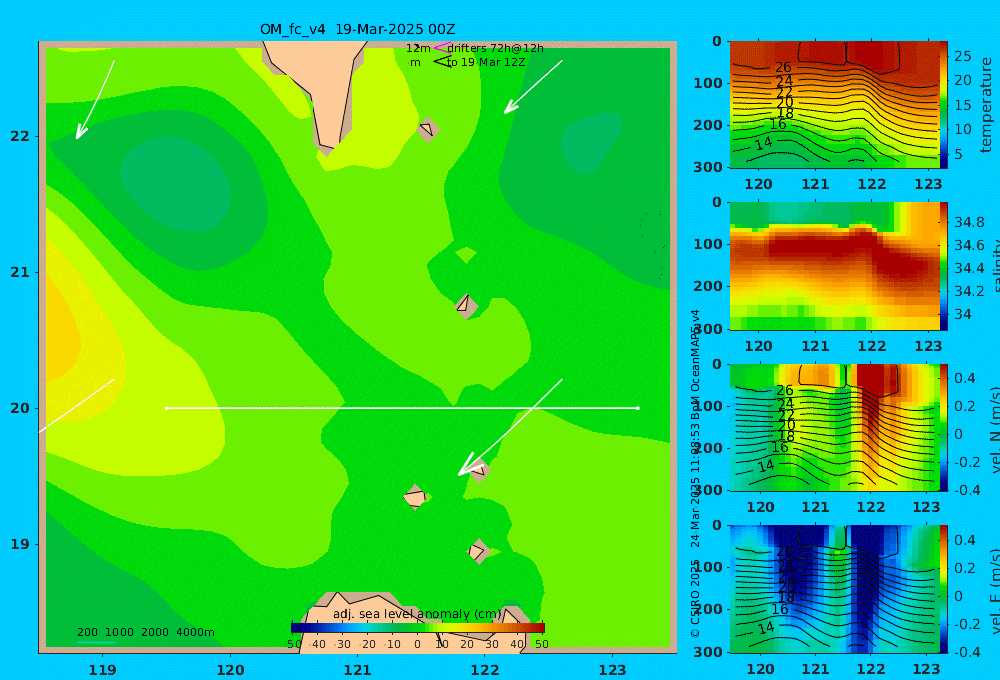Click the blue-green low anomaly center near 119.5E 21.7N
Screen dimensions: 1000x680
tap(175, 183)
